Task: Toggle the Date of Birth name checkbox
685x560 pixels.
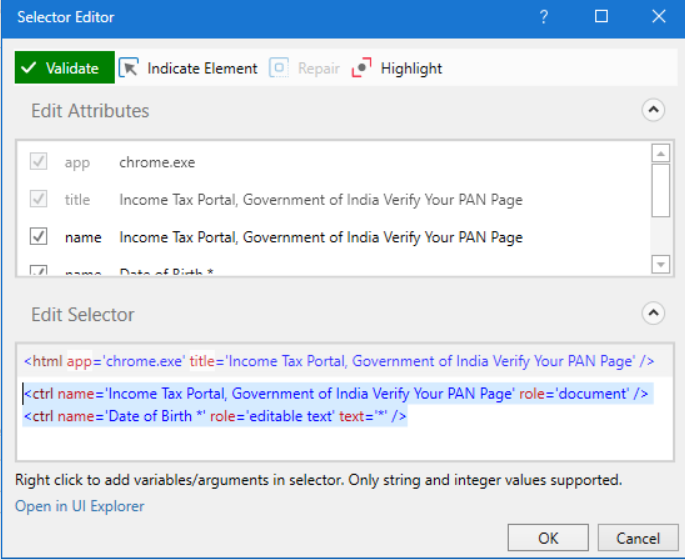Action: pos(38,271)
